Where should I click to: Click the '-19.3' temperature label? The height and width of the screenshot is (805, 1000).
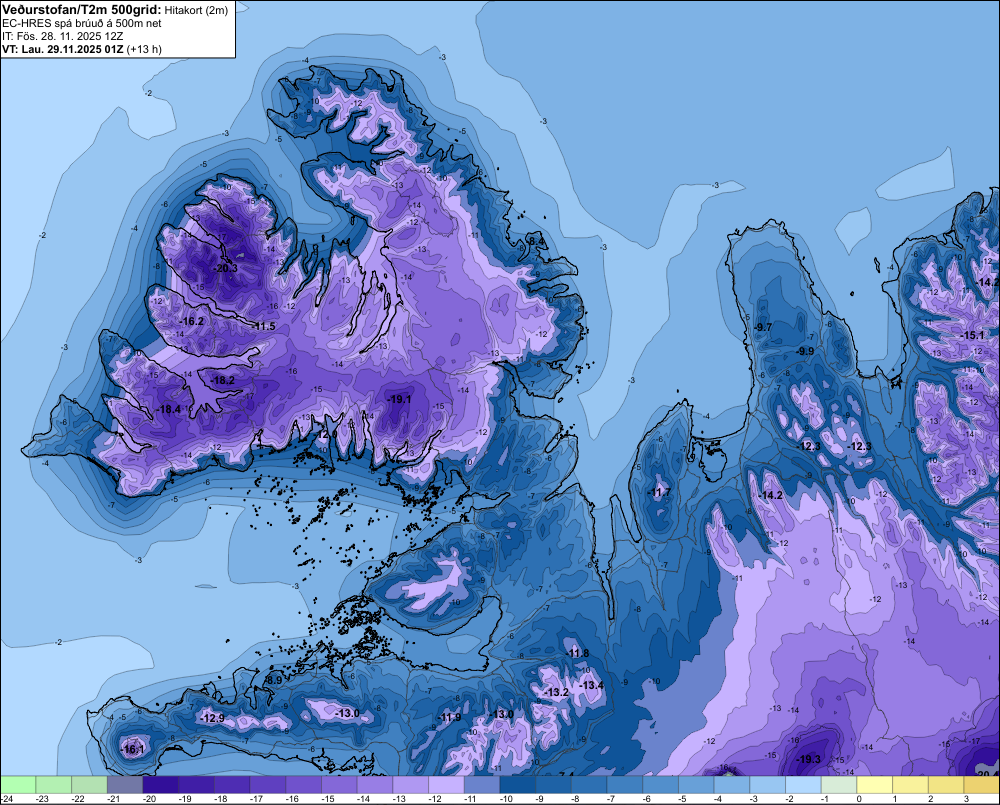click(x=809, y=759)
